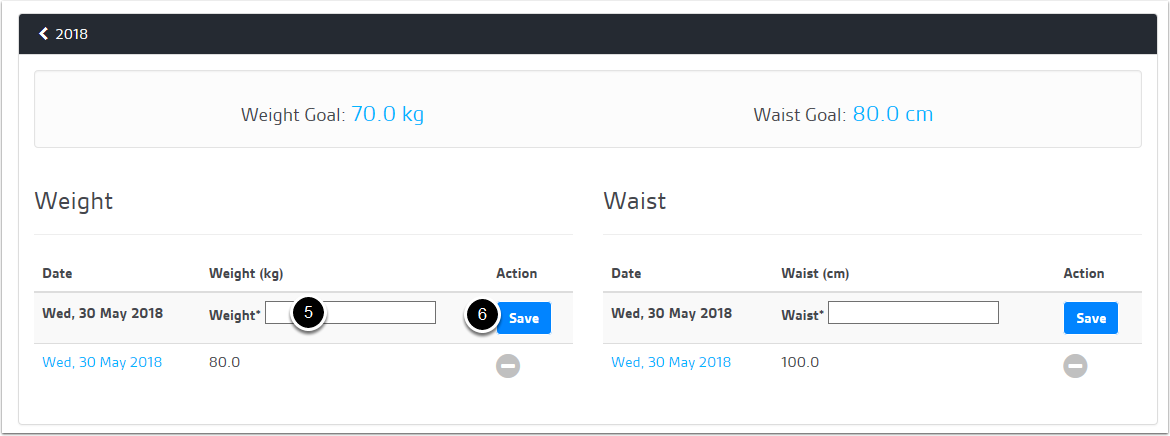Open the Wed, 30 May 2018 waist record link

click(671, 363)
